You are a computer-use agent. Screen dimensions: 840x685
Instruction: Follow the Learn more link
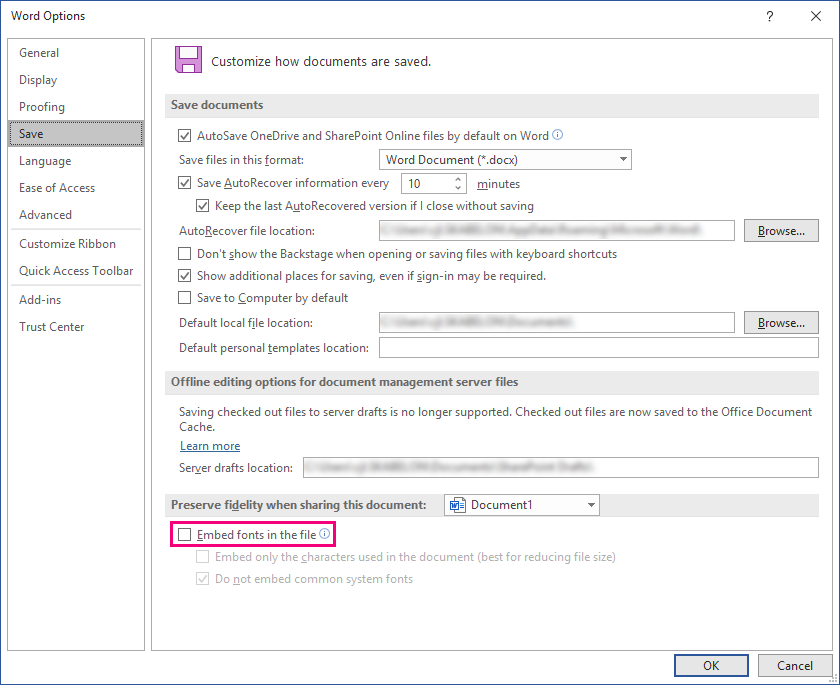[210, 446]
